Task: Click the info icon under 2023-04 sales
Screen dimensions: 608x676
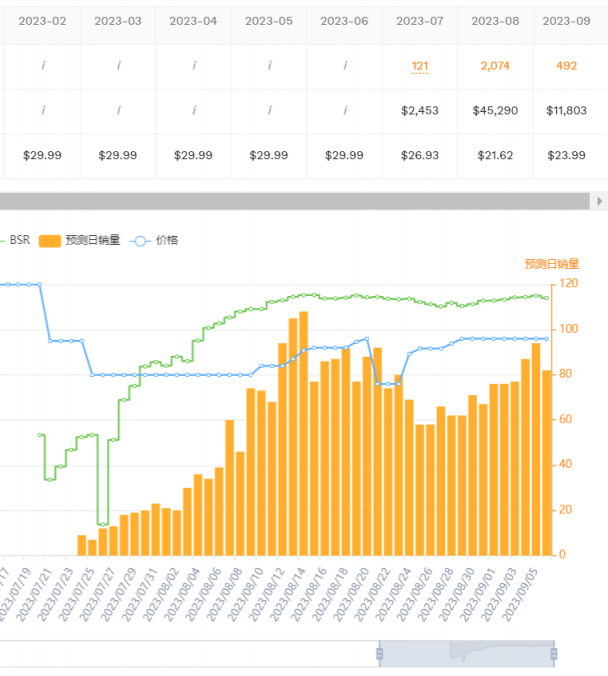Action: pyautogui.click(x=194, y=66)
